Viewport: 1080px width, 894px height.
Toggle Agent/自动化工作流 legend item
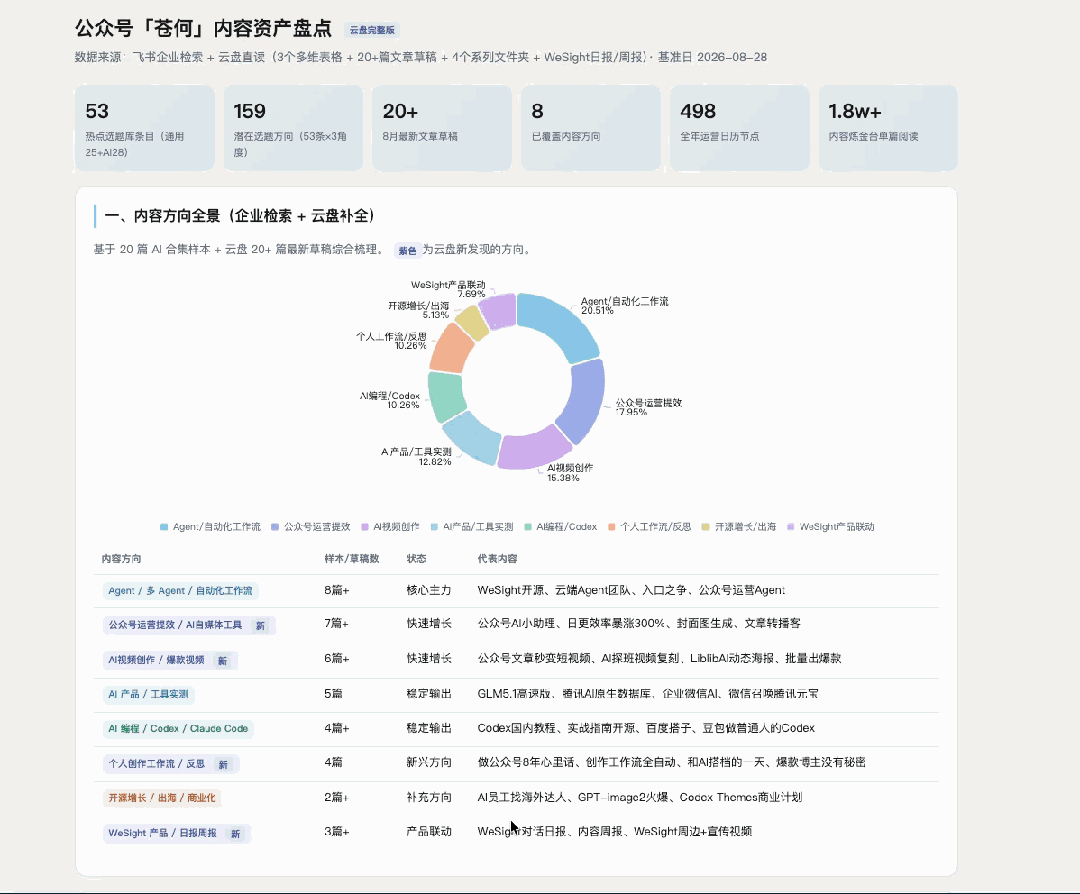(x=210, y=527)
